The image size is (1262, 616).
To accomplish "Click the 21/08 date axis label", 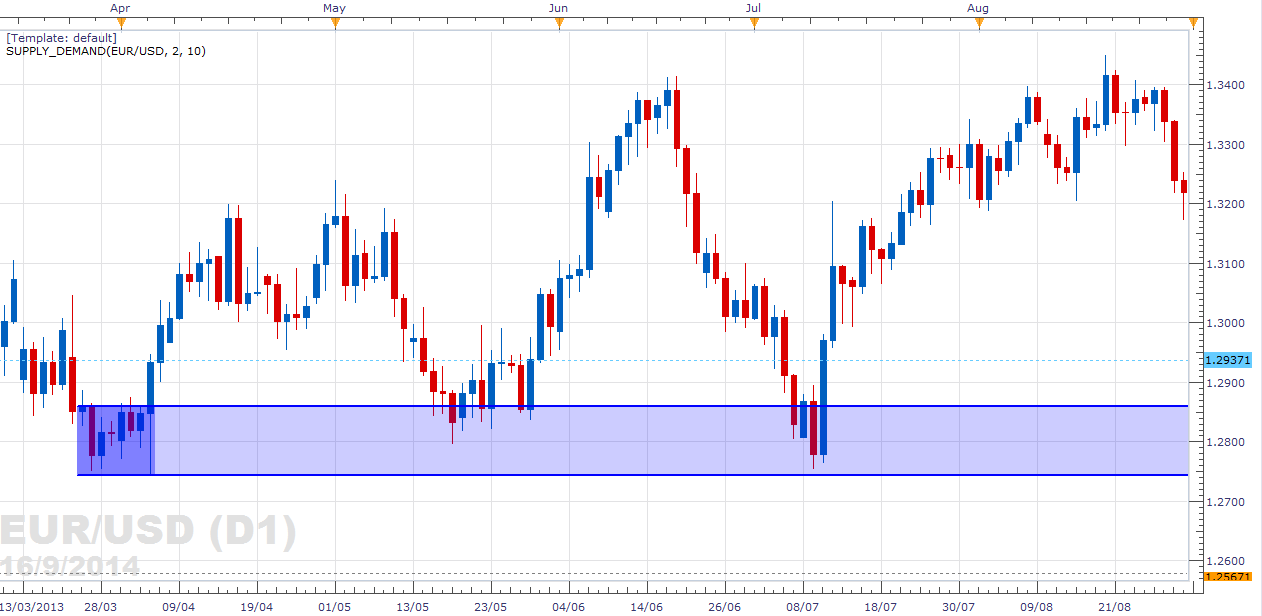I will (1115, 607).
